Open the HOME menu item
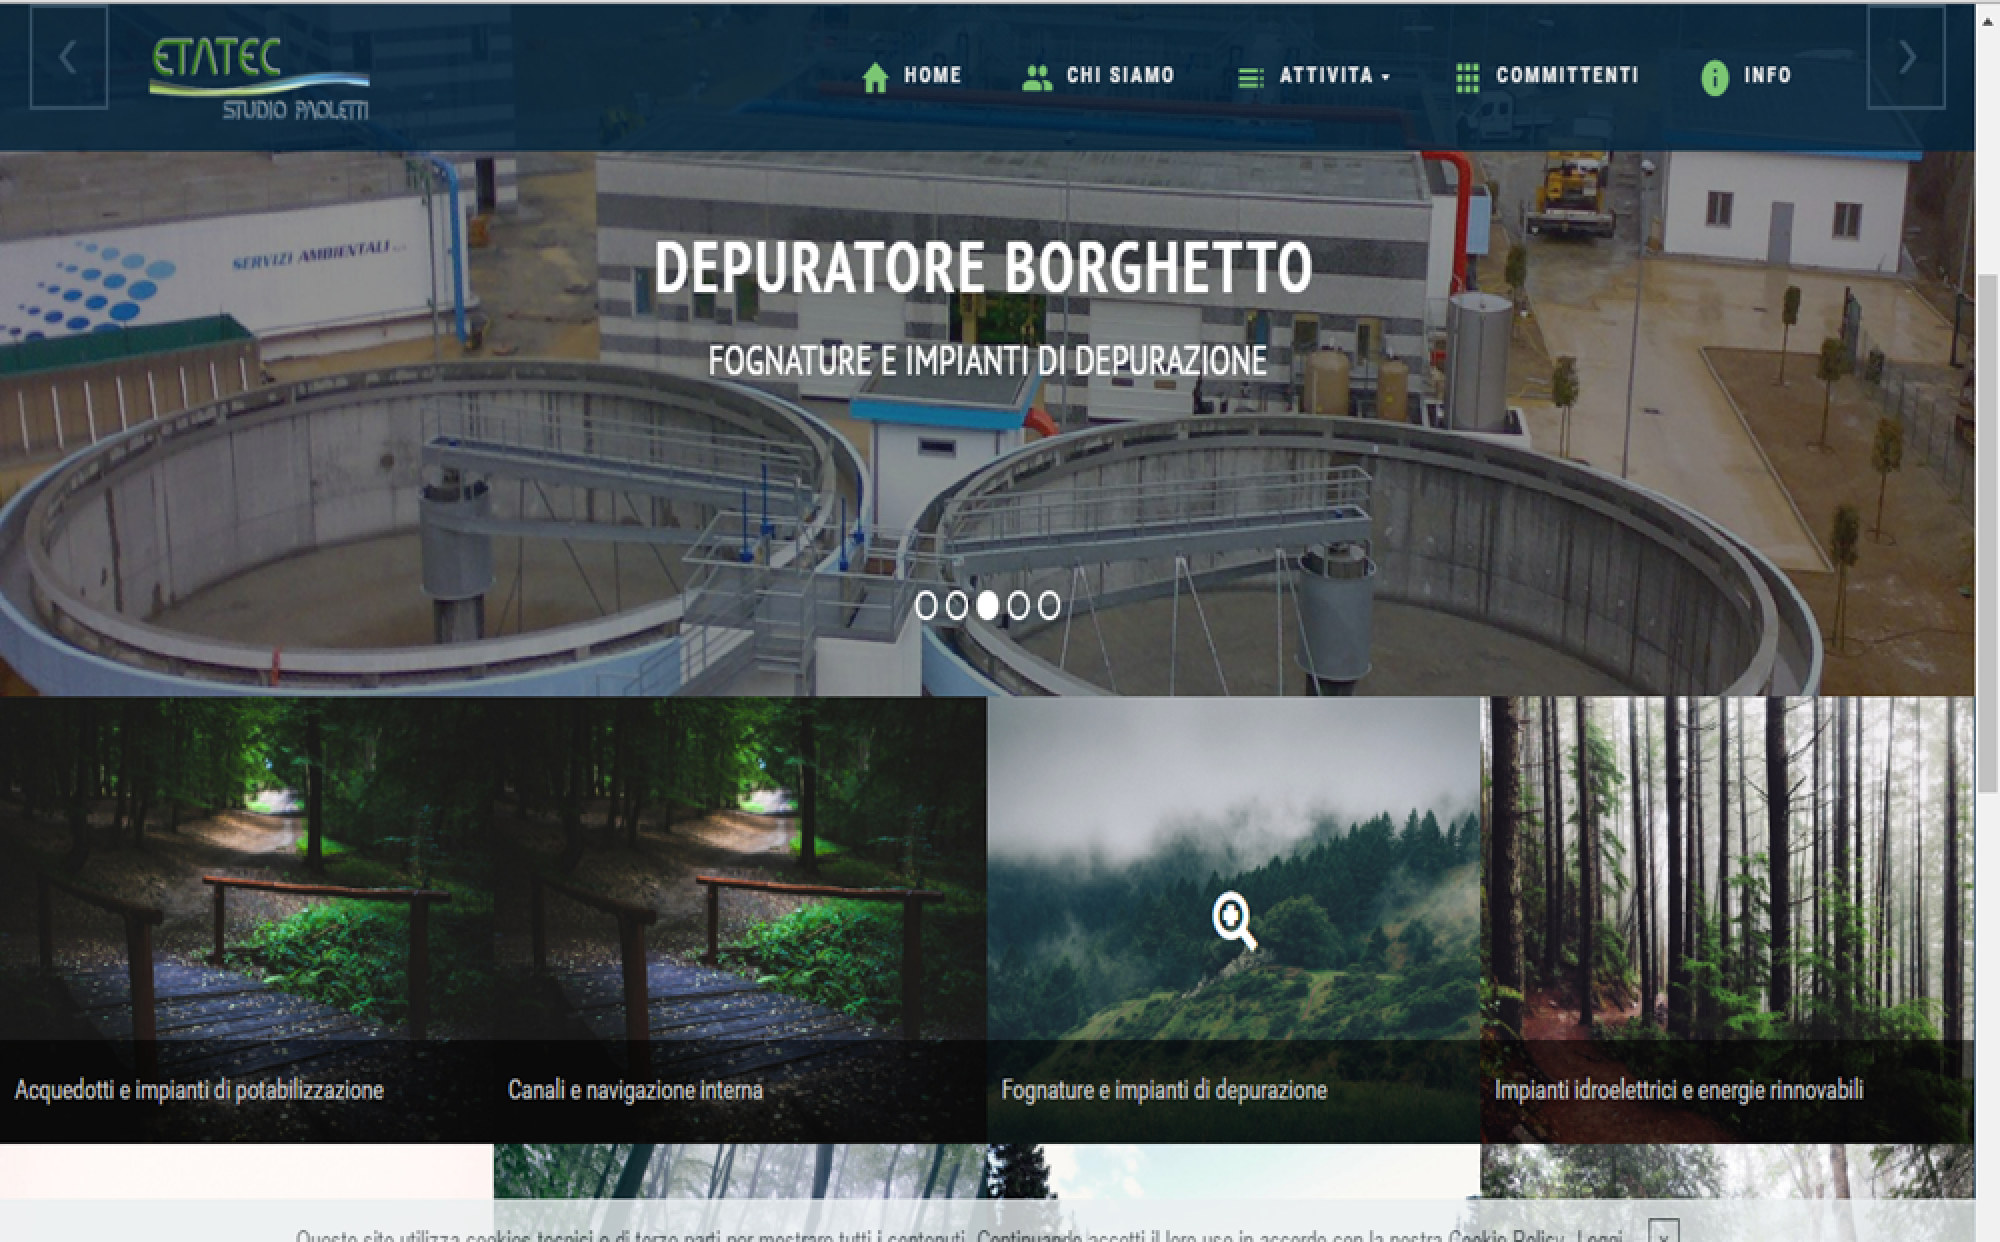The width and height of the screenshot is (2000, 1242). [x=933, y=75]
